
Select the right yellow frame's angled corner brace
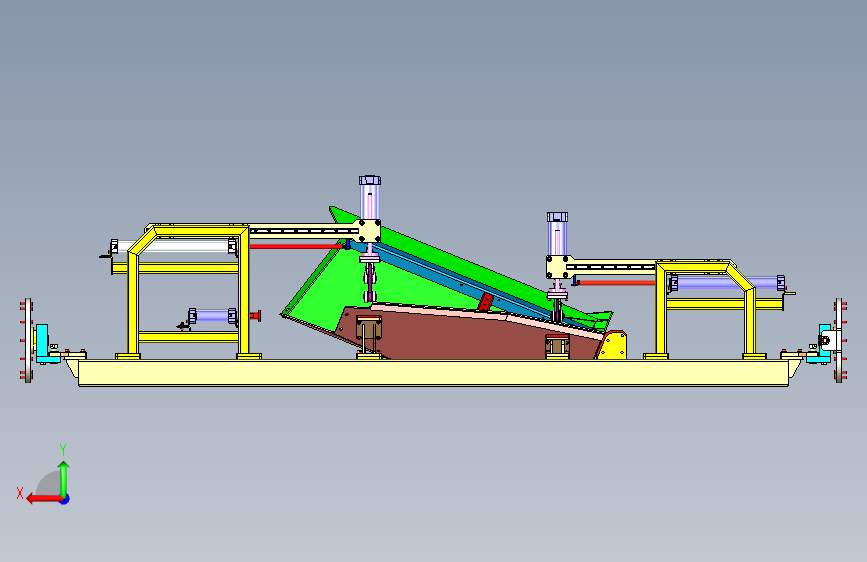click(740, 275)
